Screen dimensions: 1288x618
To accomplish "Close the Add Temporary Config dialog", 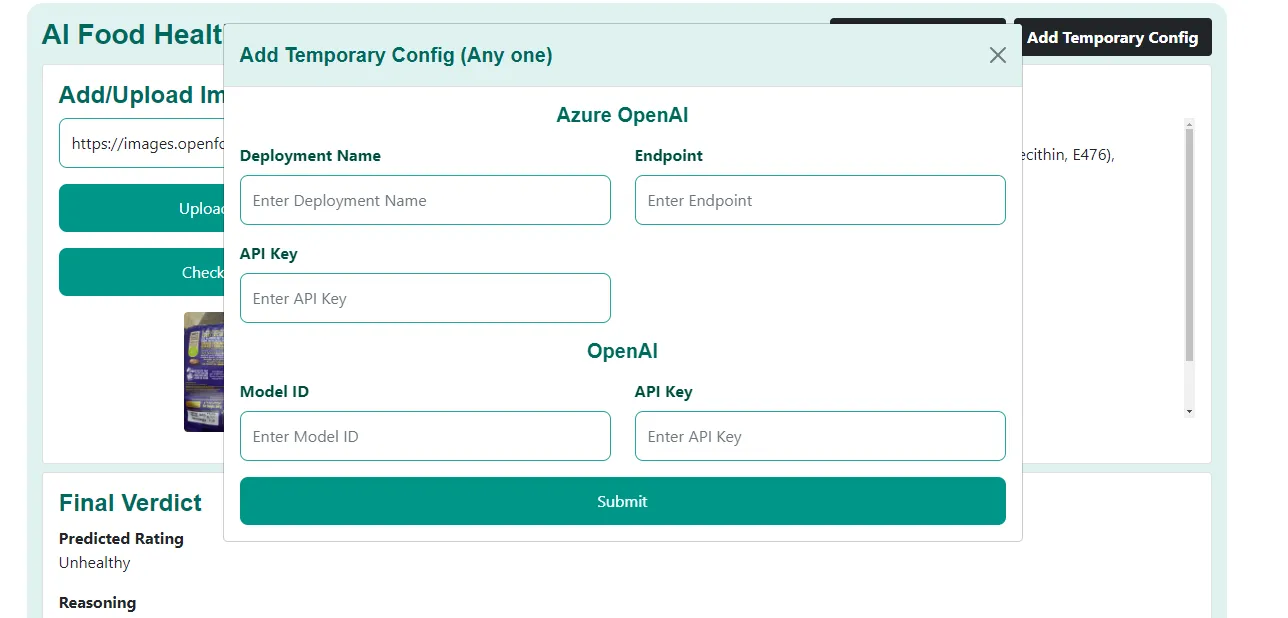I will pos(997,55).
